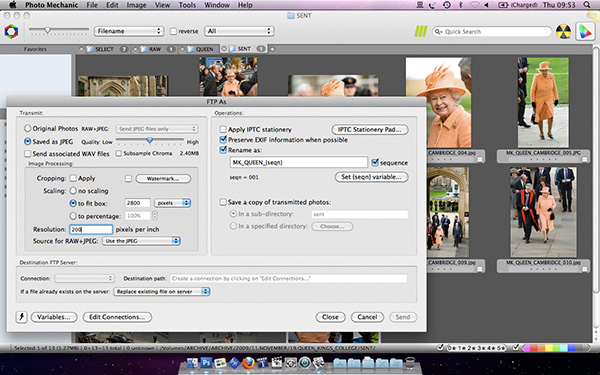Click the Photo Mechanic colorful hexagon toolbar icon
Screen dimensions: 600x375
tap(11, 31)
